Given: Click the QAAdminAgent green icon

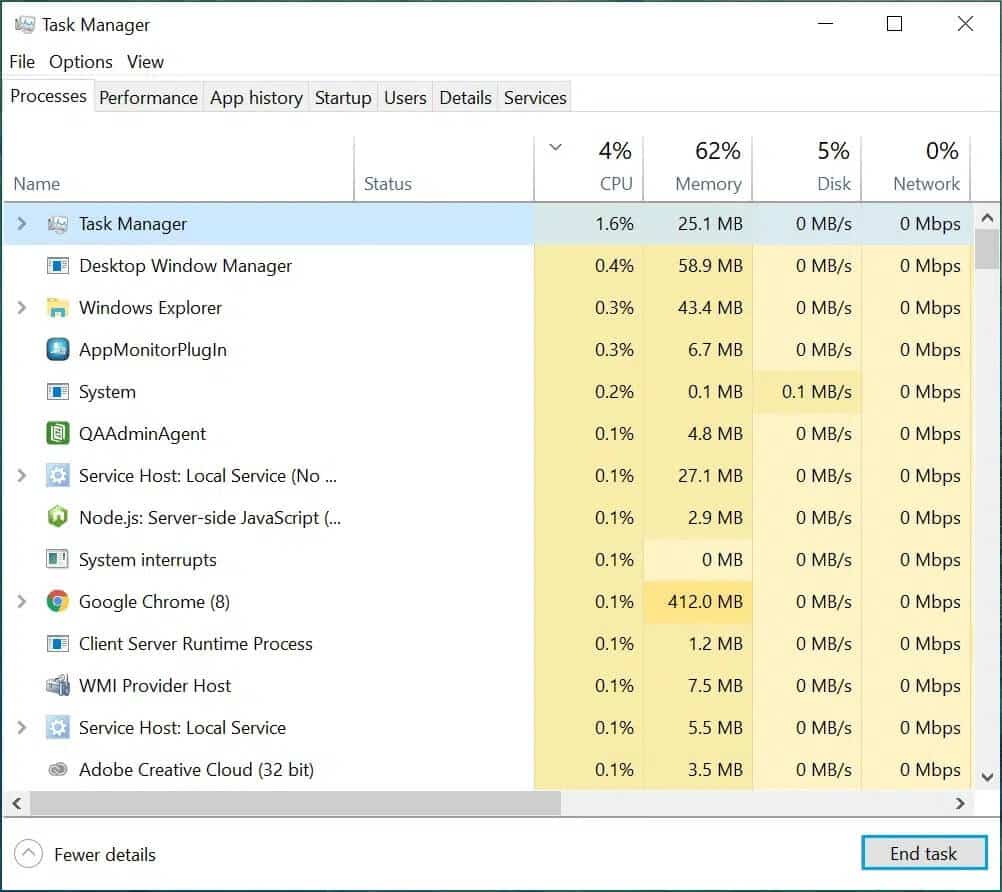Looking at the screenshot, I should coord(58,434).
